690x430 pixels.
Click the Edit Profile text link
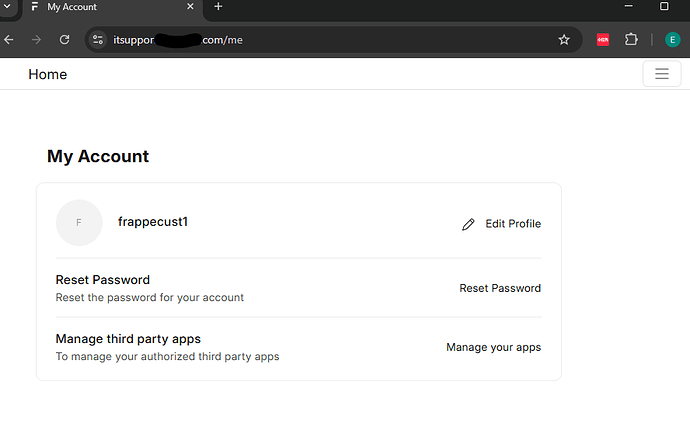[513, 224]
